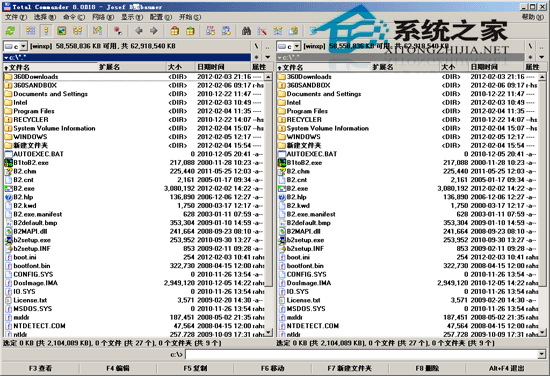This screenshot has width=550, height=376.
Task: Click the Alt+F4 退出 exit button
Action: pyautogui.click(x=507, y=368)
